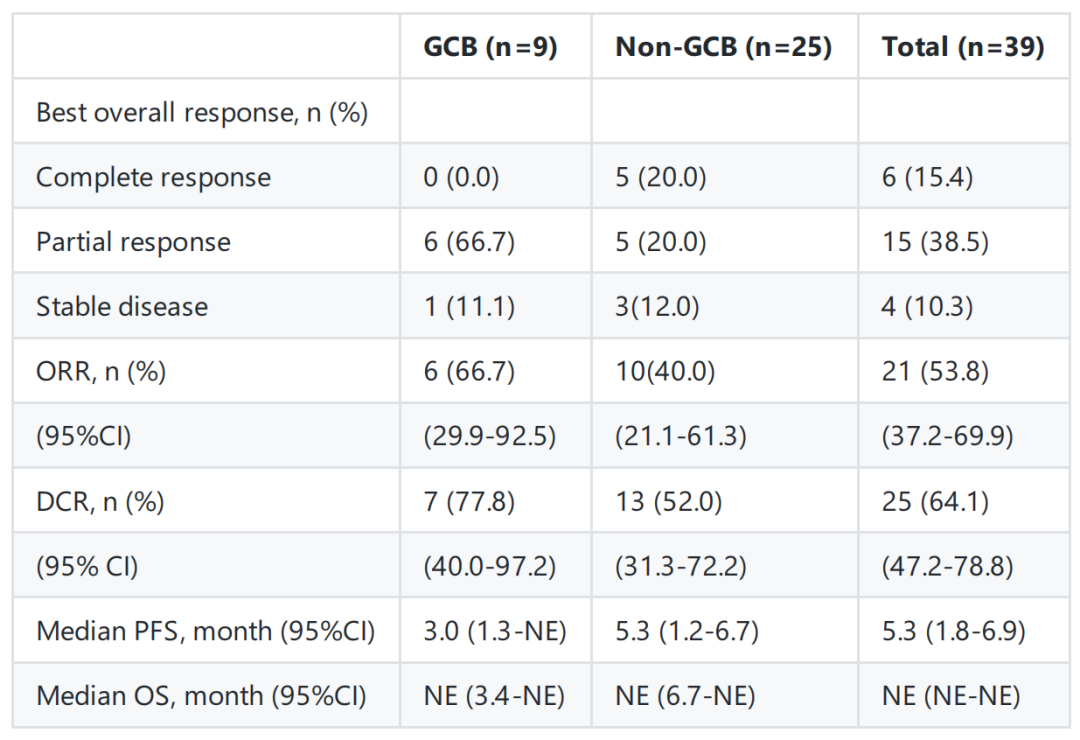Select the Best overall response row label
This screenshot has width=1080, height=740.
click(x=202, y=112)
